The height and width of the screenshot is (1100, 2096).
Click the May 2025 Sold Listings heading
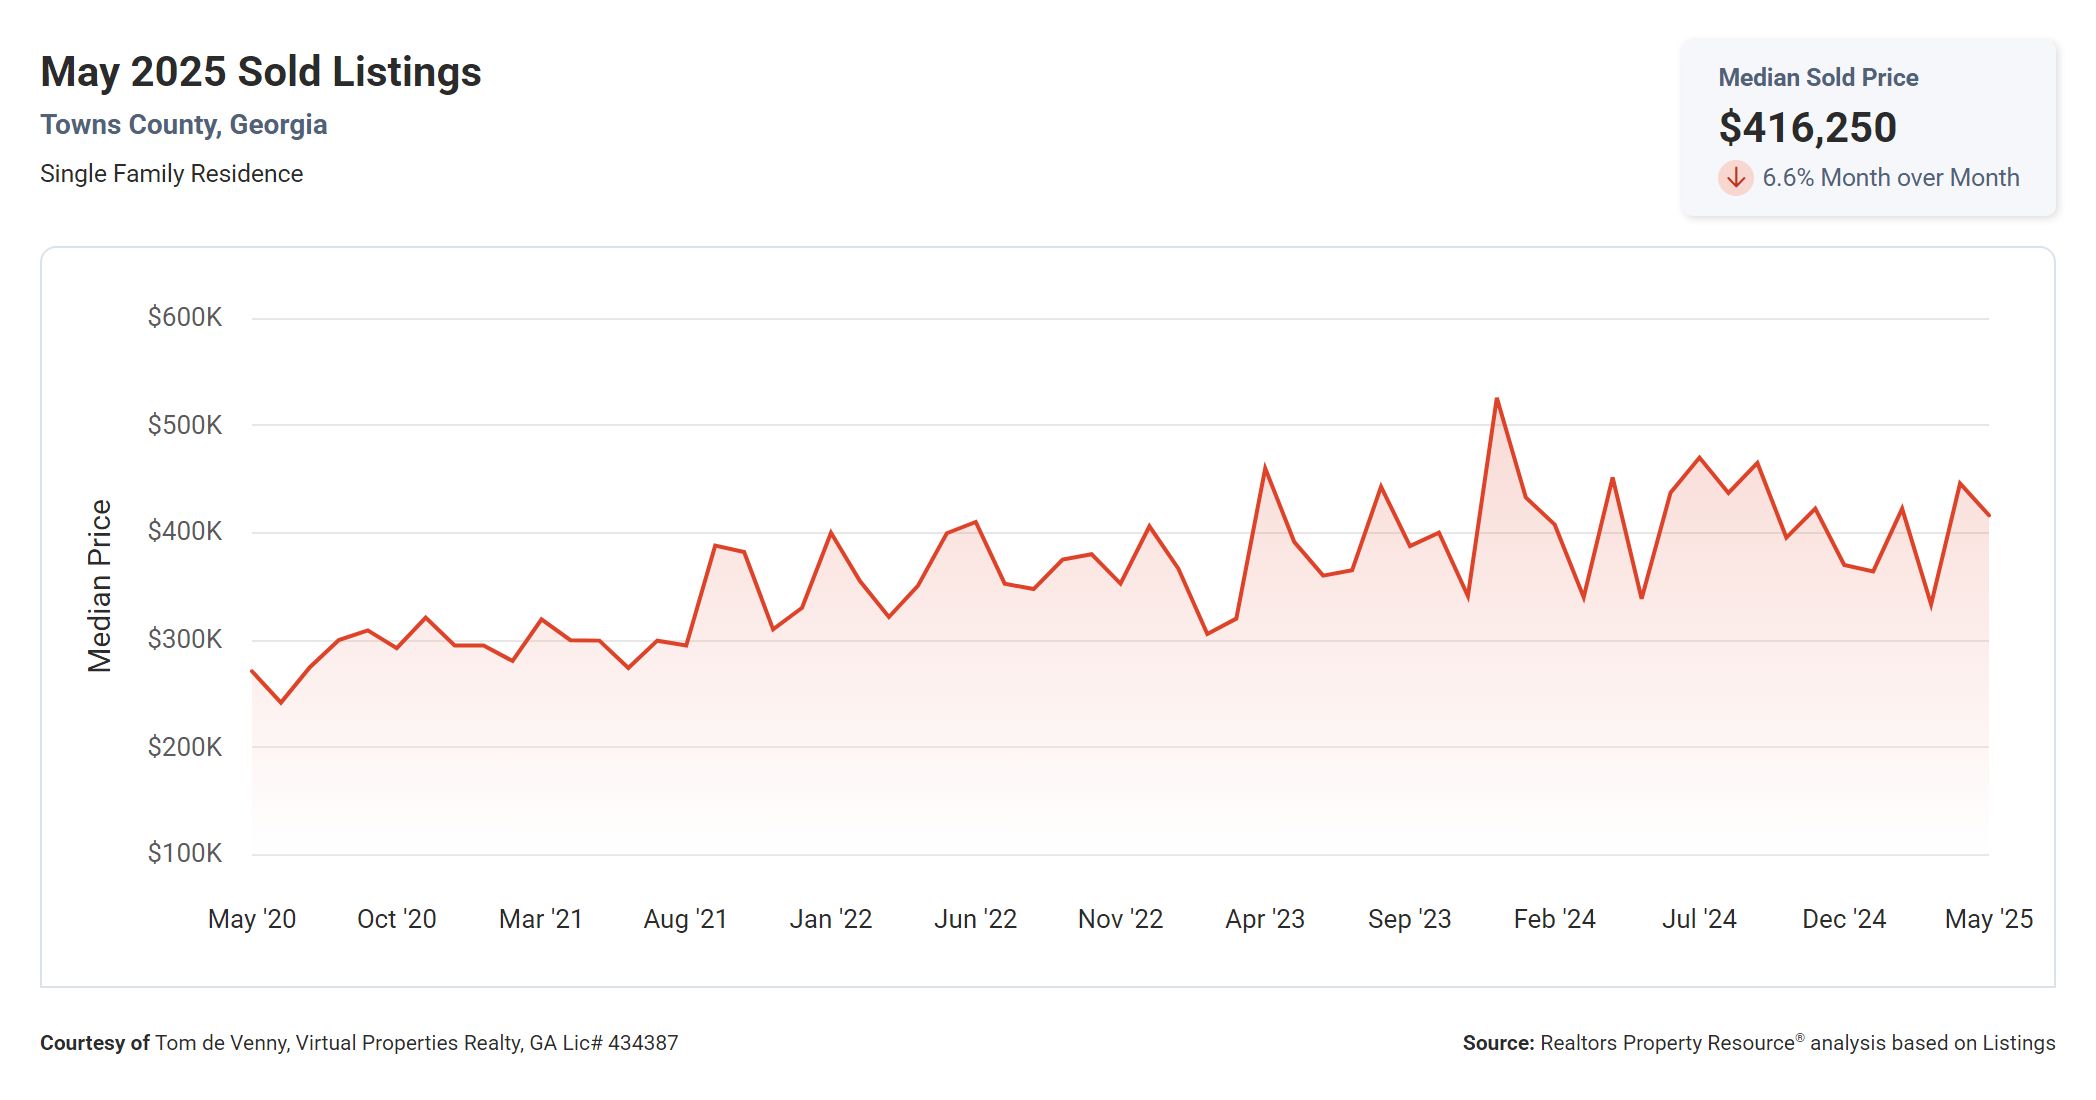click(x=261, y=72)
